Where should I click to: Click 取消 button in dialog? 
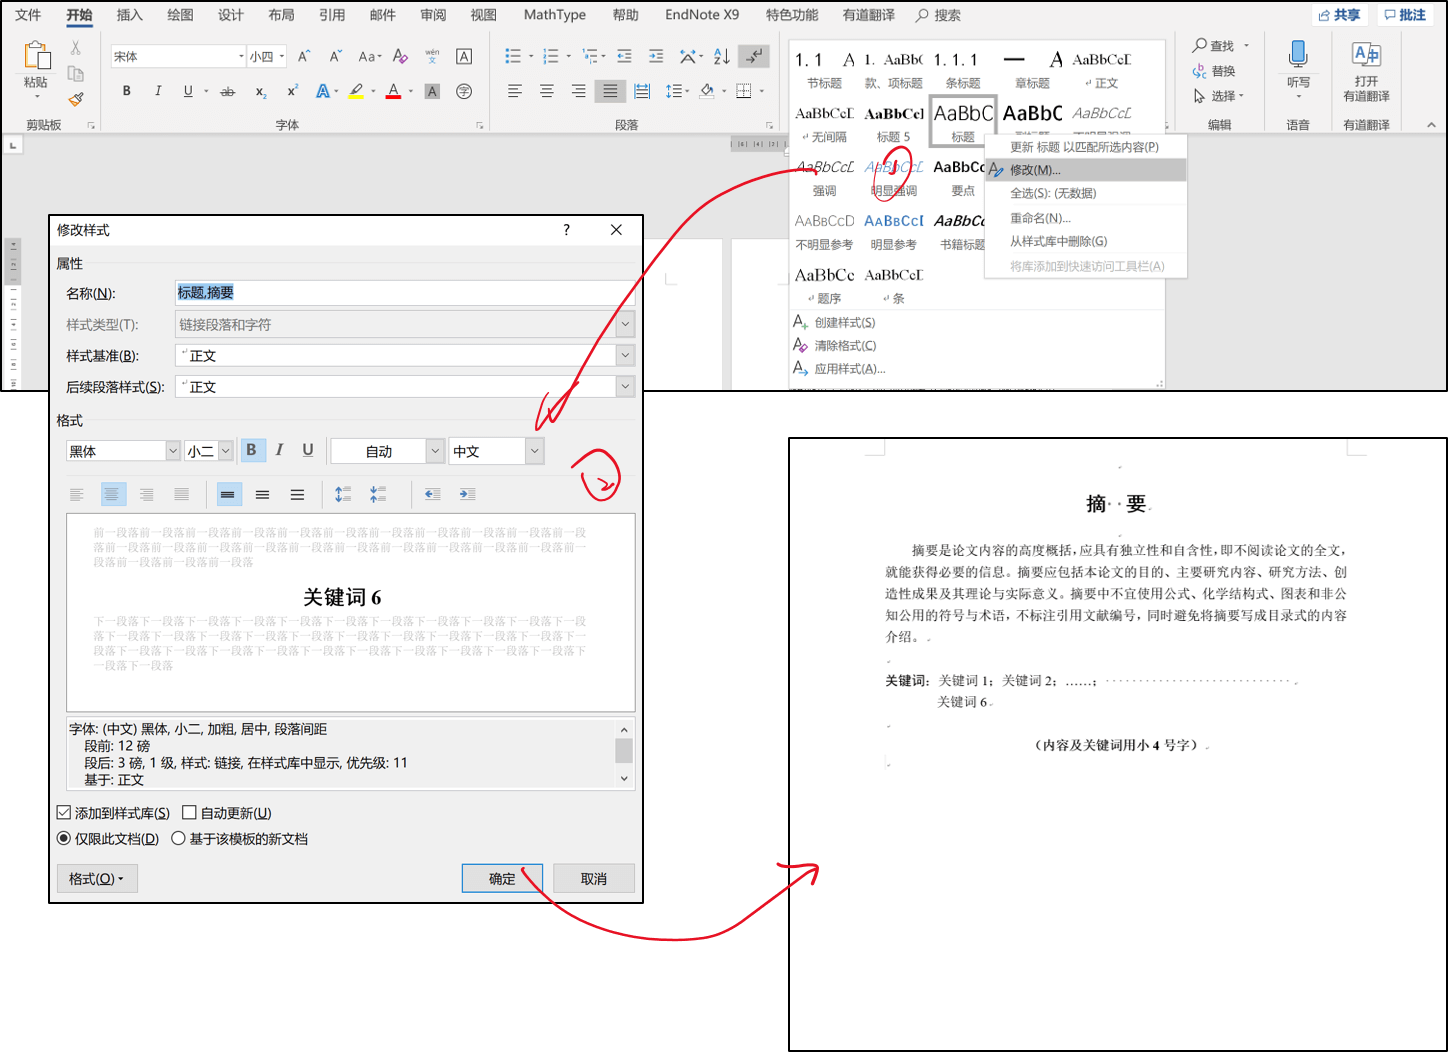pyautogui.click(x=594, y=878)
